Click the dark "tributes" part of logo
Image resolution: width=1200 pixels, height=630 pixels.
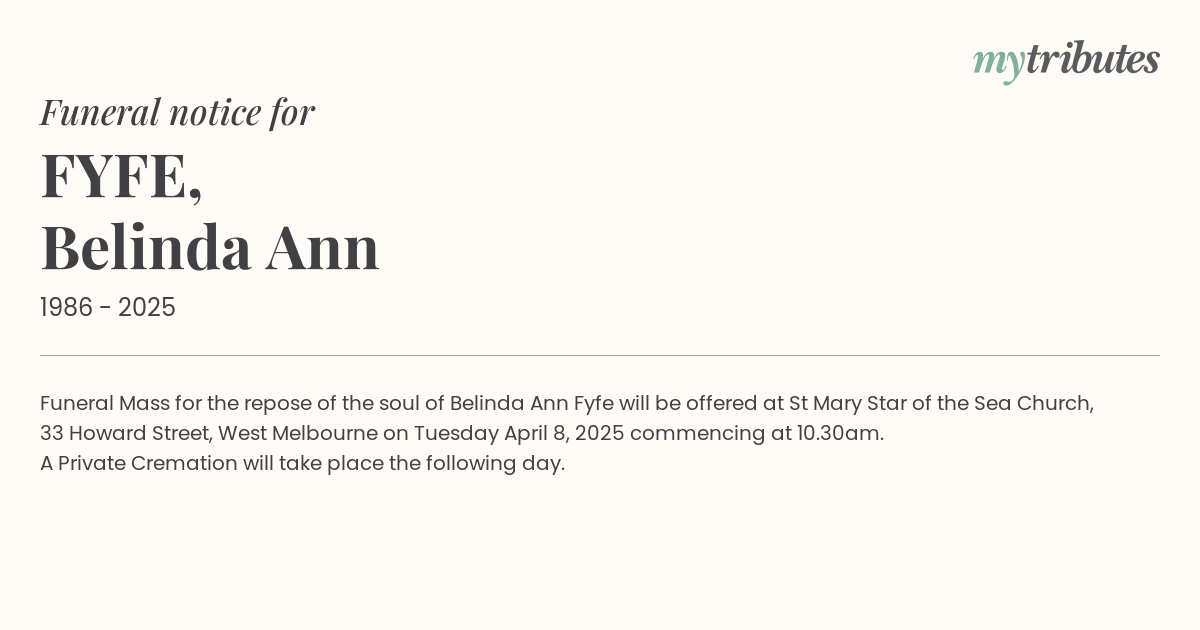tap(1093, 59)
